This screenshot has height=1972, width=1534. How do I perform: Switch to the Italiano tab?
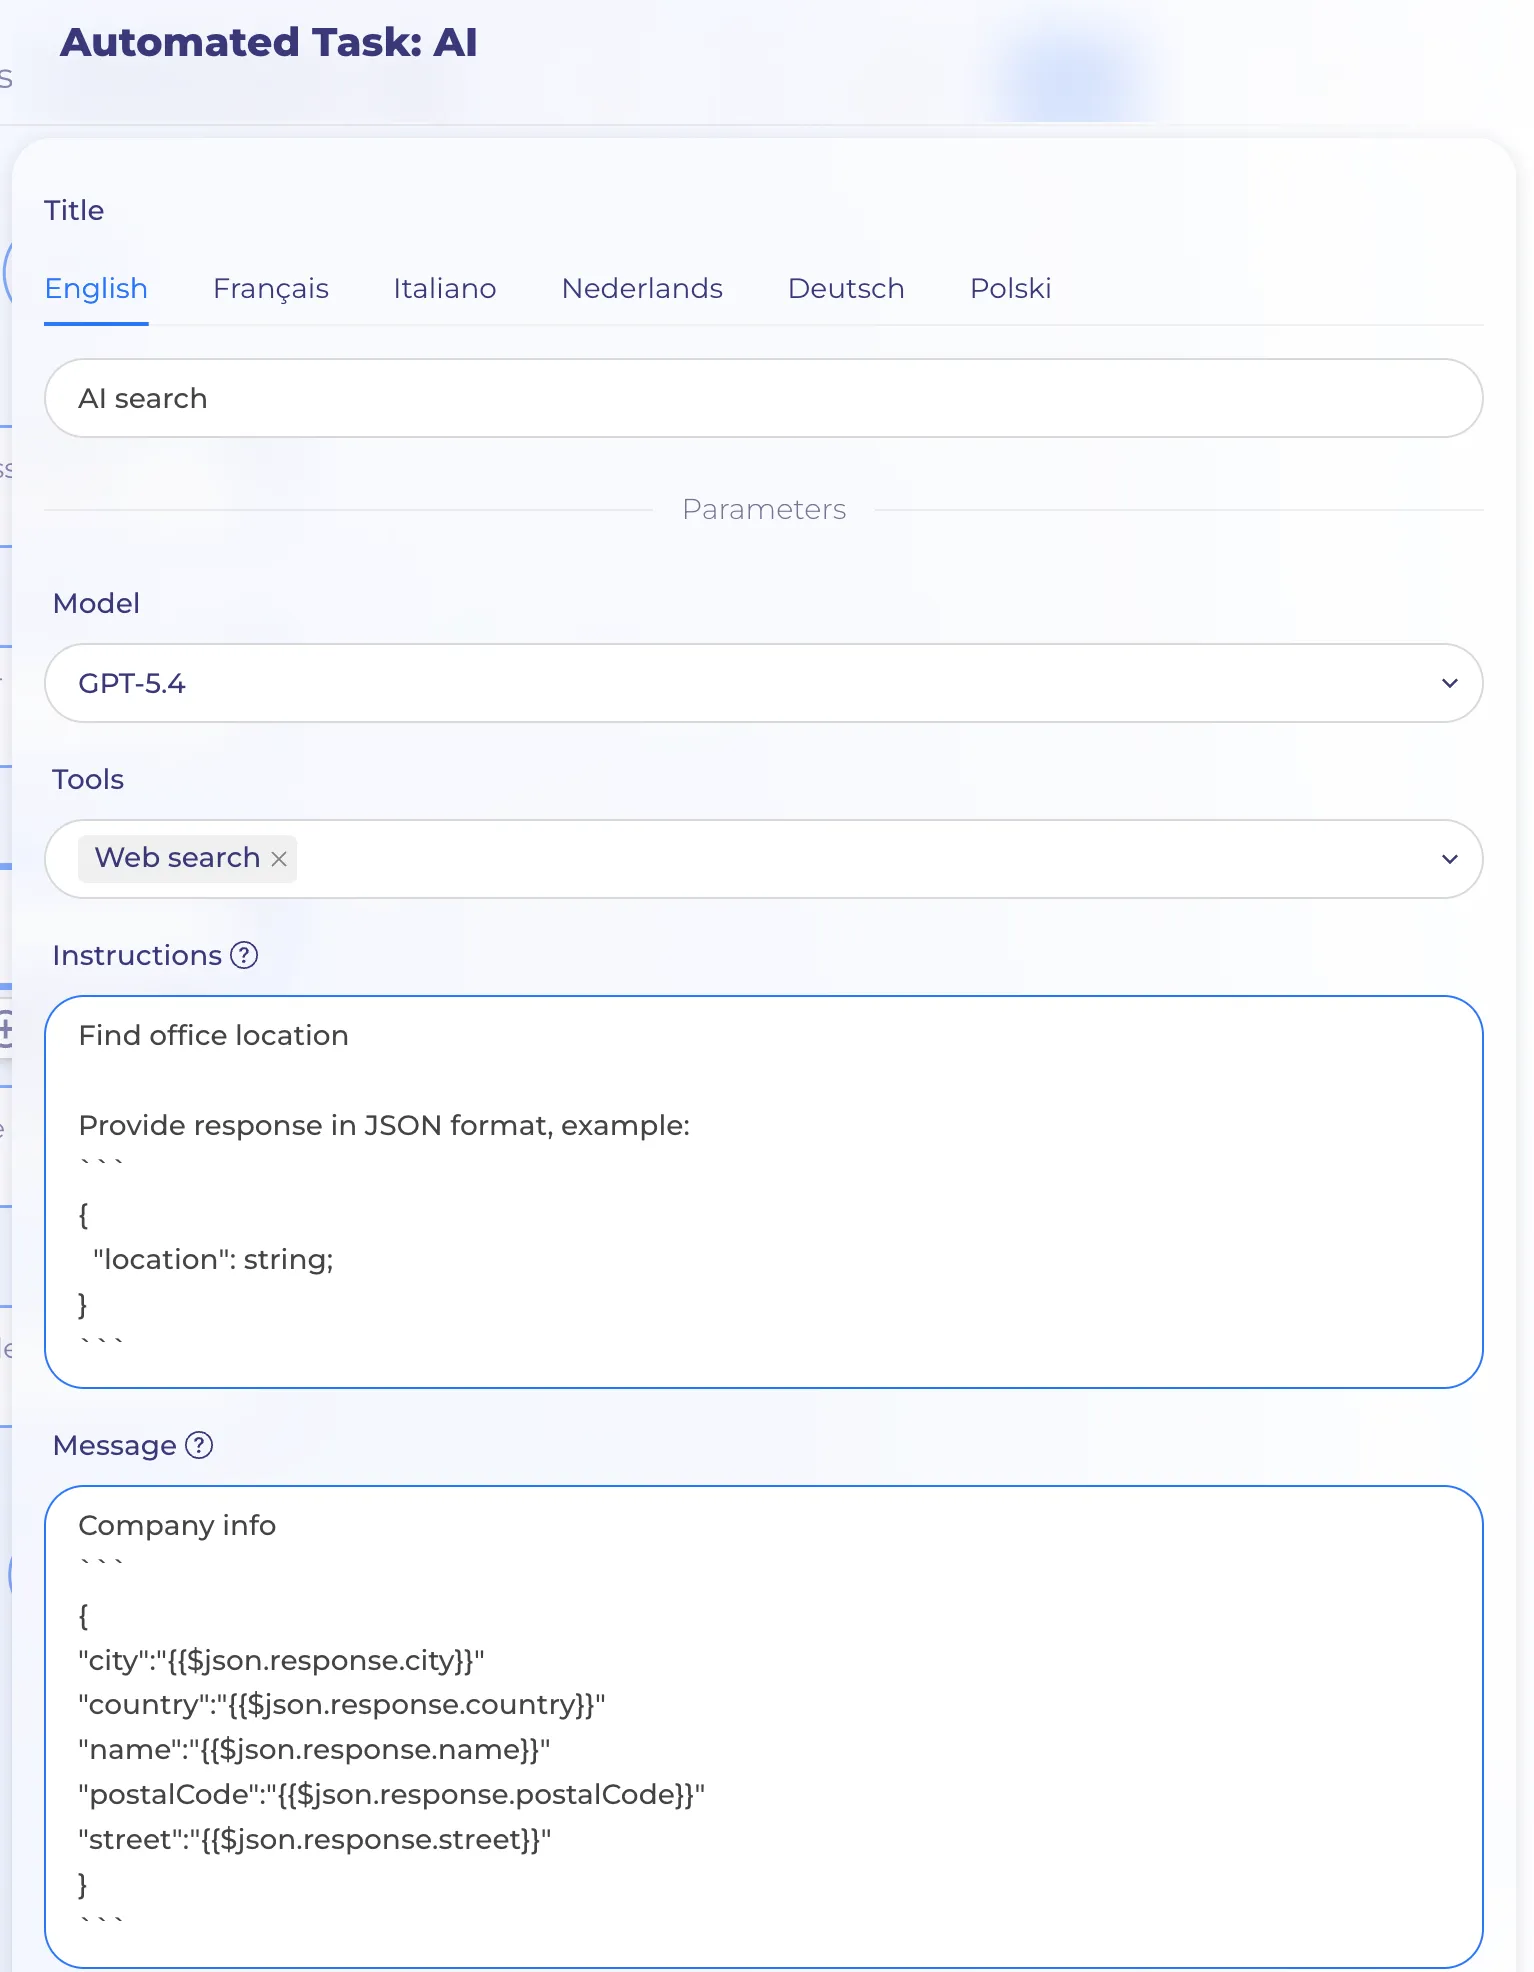tap(445, 289)
